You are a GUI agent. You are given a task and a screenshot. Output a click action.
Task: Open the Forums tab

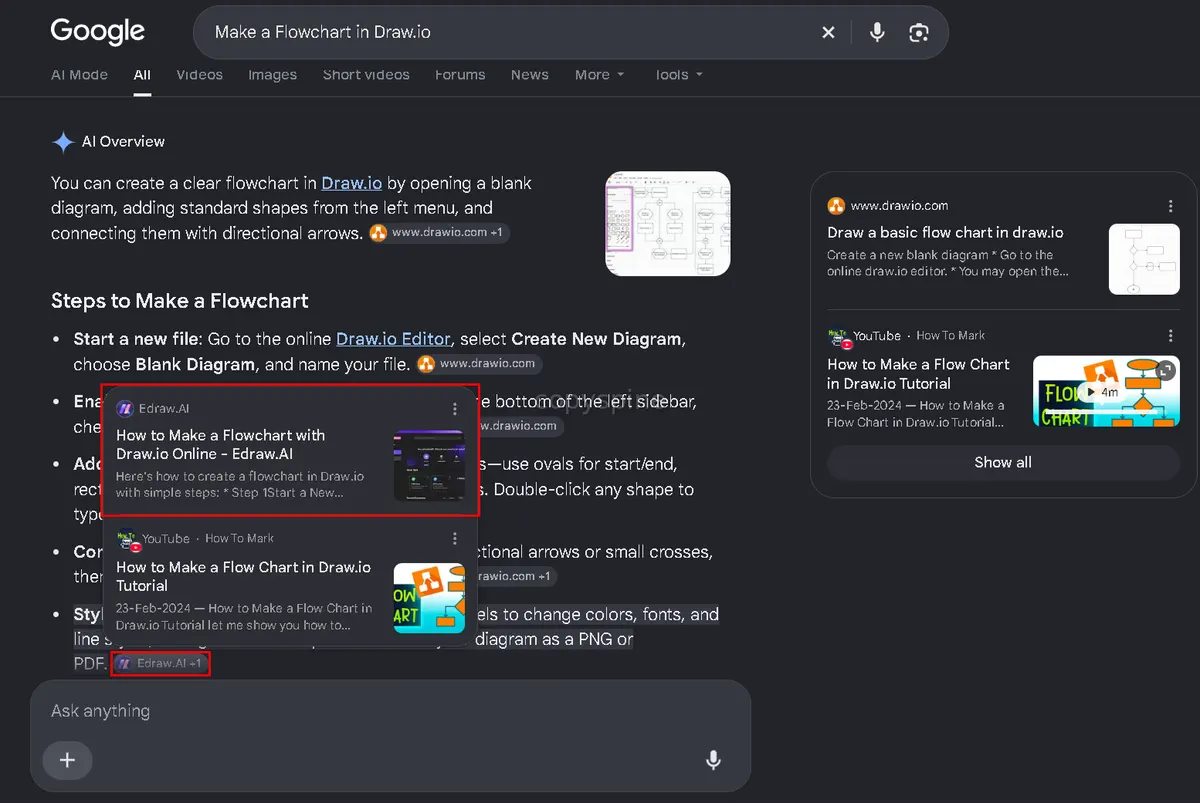460,75
